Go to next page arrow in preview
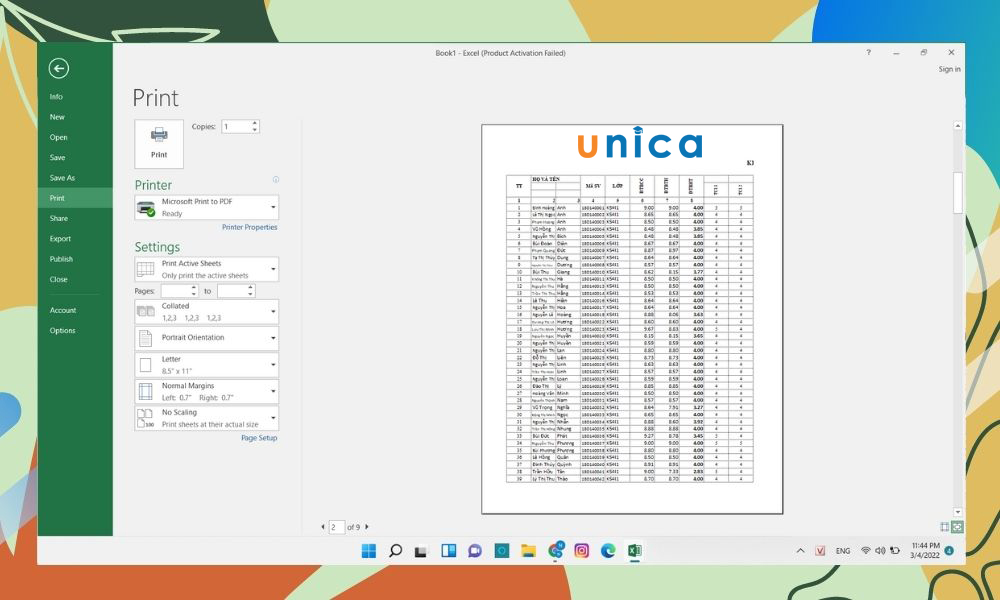 [x=367, y=527]
